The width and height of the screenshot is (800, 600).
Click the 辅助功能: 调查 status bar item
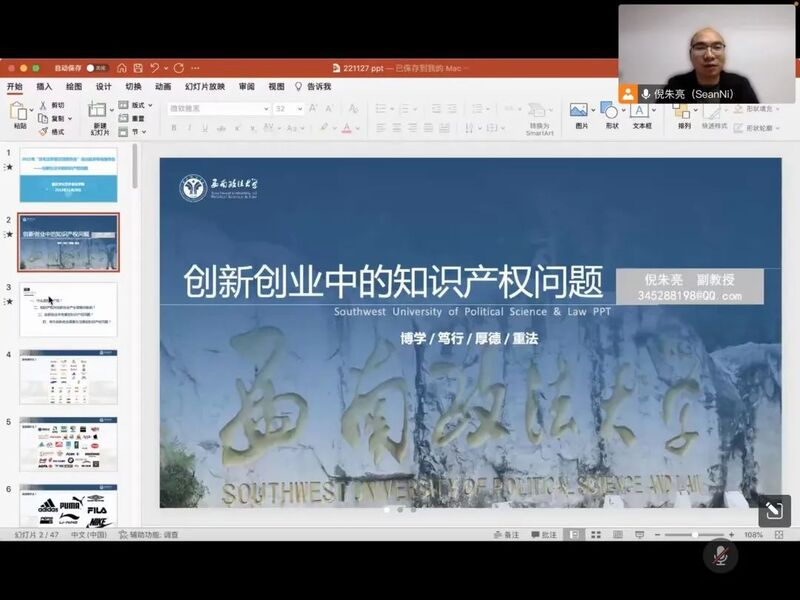coord(149,535)
